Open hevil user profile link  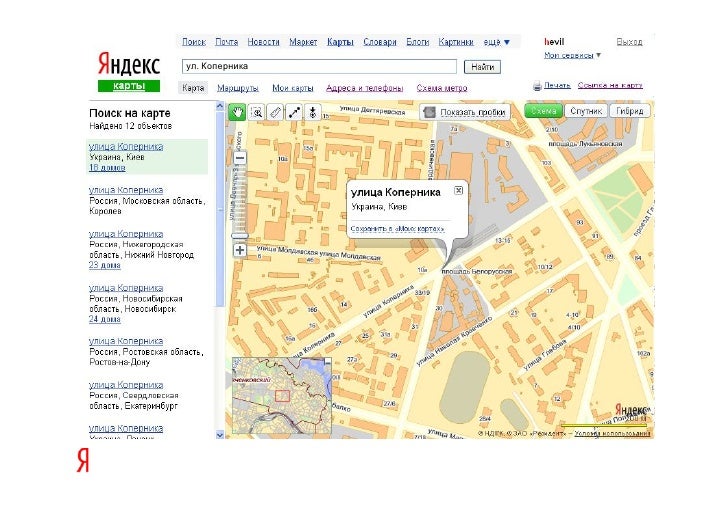pyautogui.click(x=554, y=42)
